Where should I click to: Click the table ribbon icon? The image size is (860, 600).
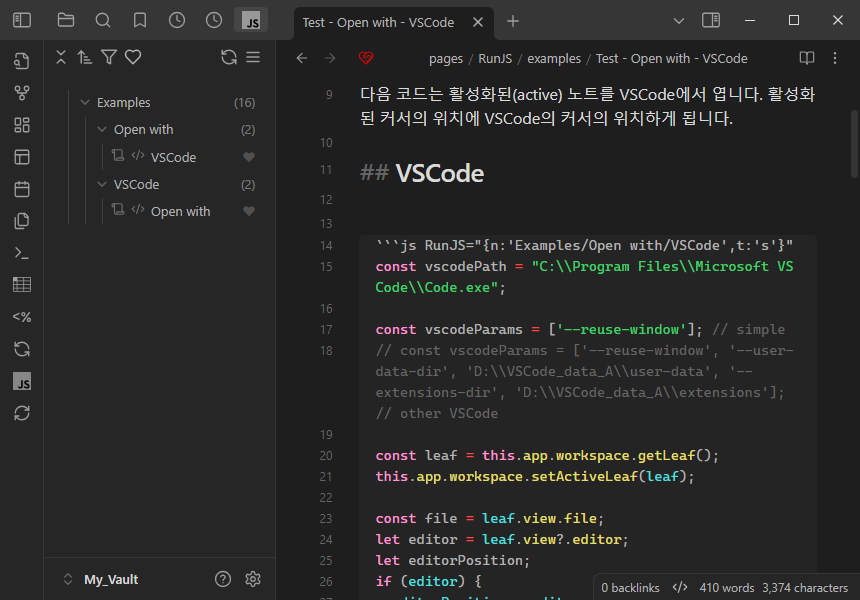(22, 285)
